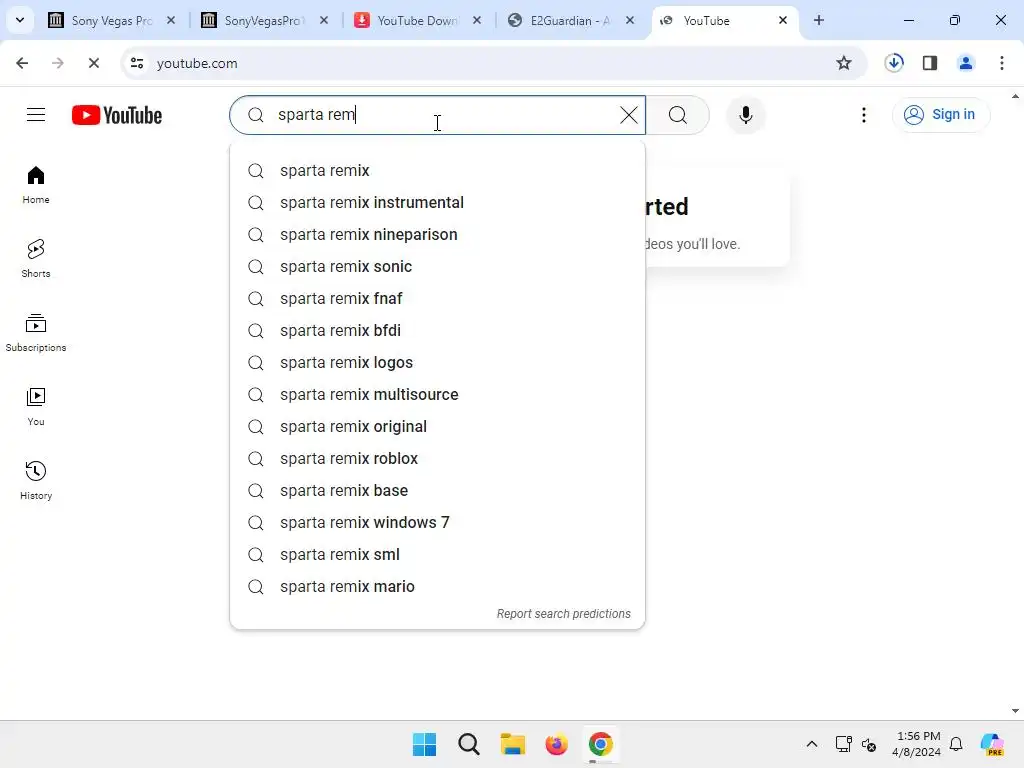This screenshot has width=1024, height=768.
Task: Open File Explorer from taskbar
Action: (513, 744)
